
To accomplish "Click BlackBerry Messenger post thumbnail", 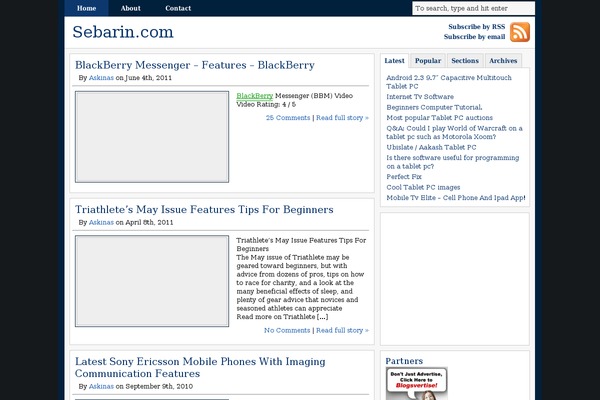I will point(152,137).
